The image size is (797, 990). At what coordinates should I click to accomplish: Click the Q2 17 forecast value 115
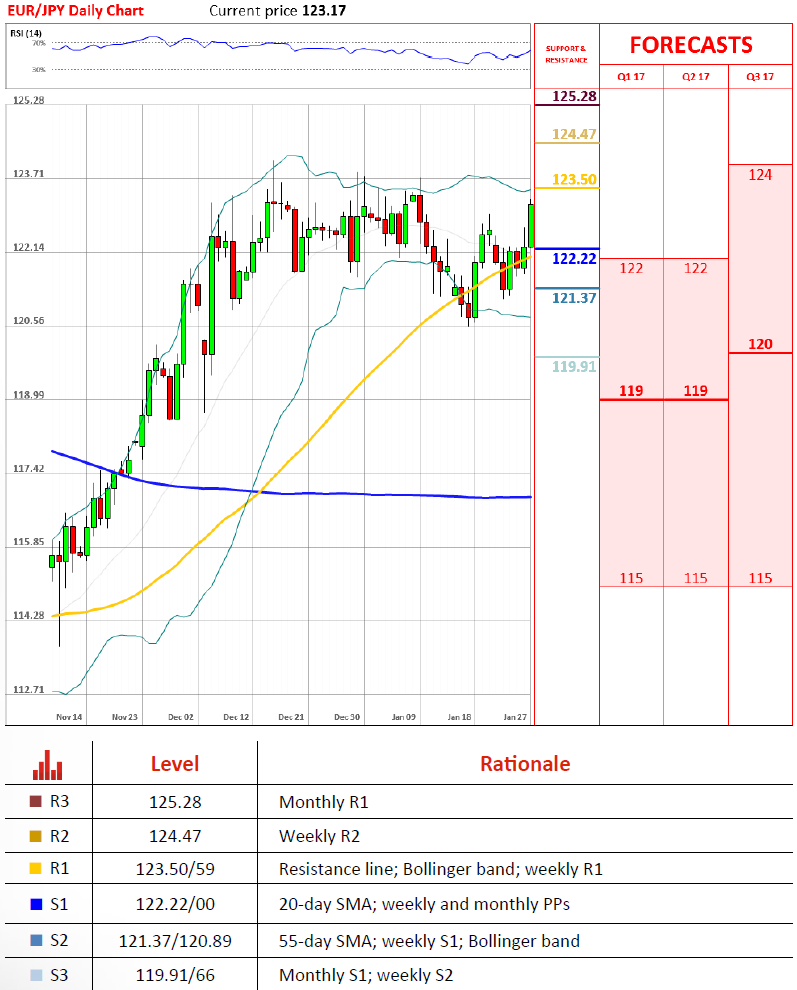695,578
